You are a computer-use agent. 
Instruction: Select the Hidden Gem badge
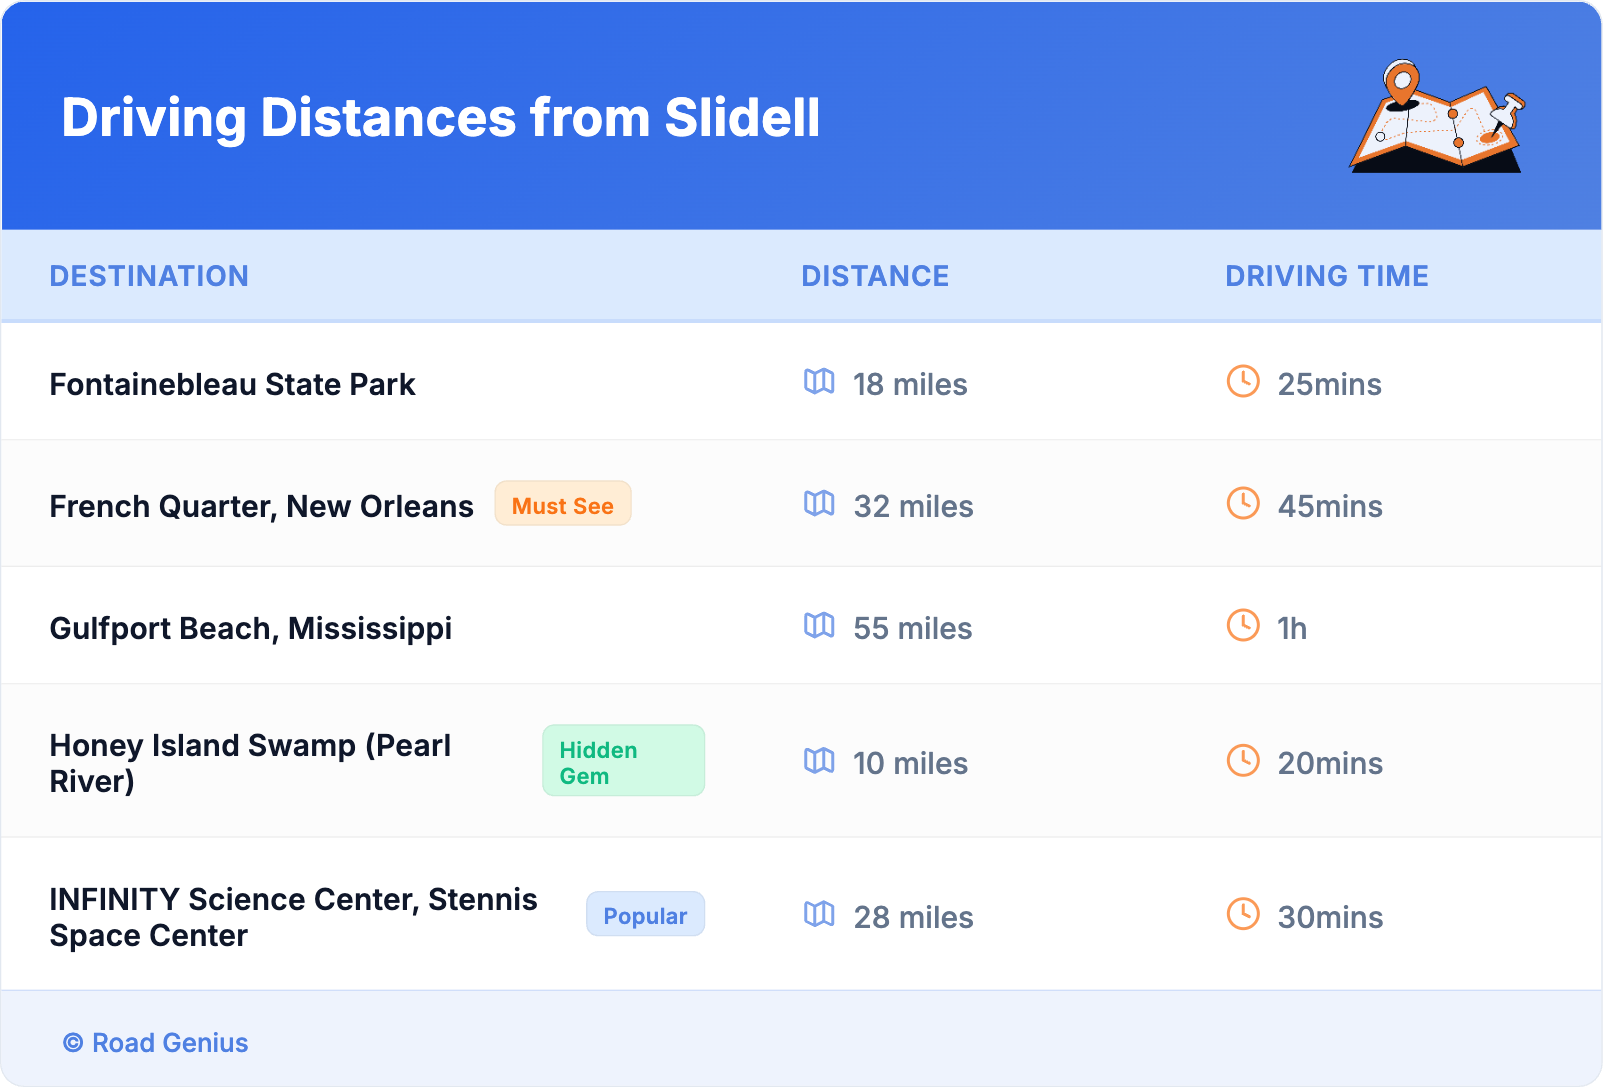click(x=623, y=762)
